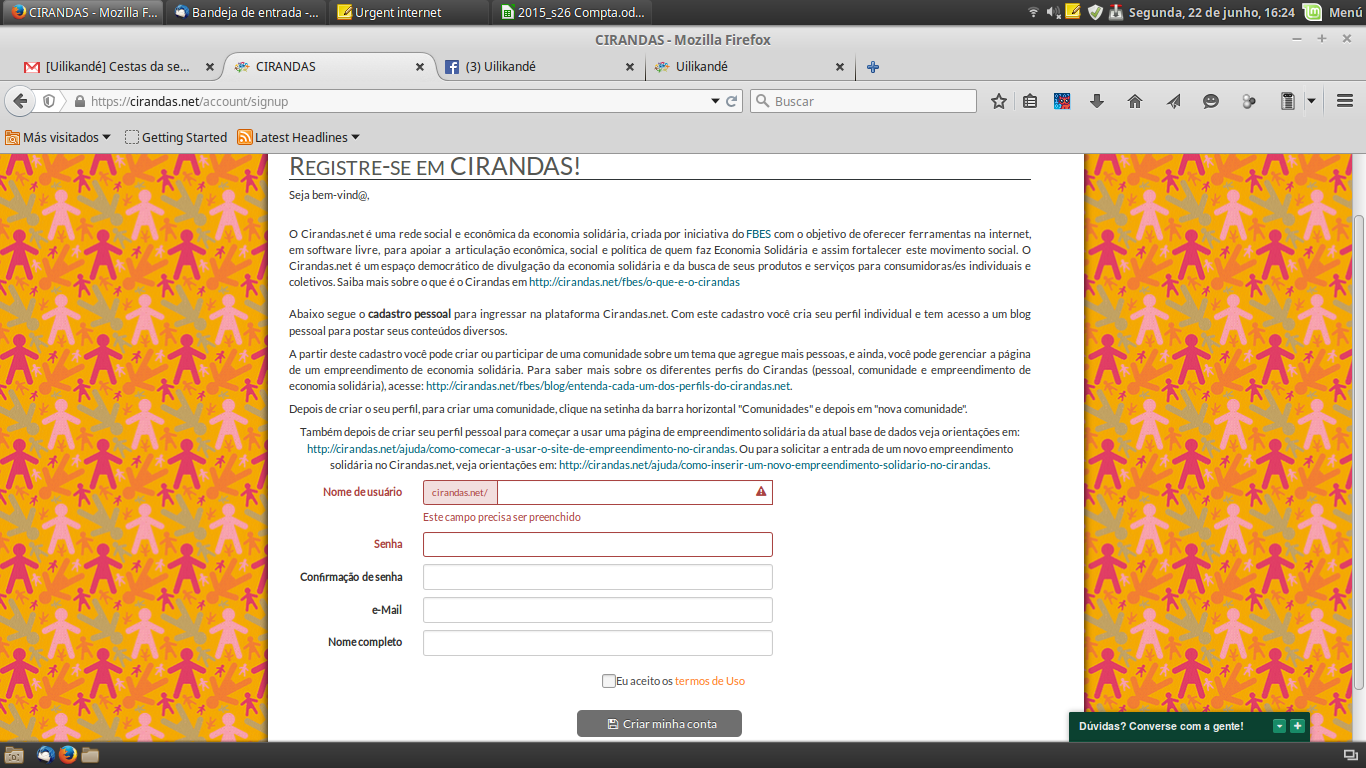Open Urgent internet taskbar window

410,12
